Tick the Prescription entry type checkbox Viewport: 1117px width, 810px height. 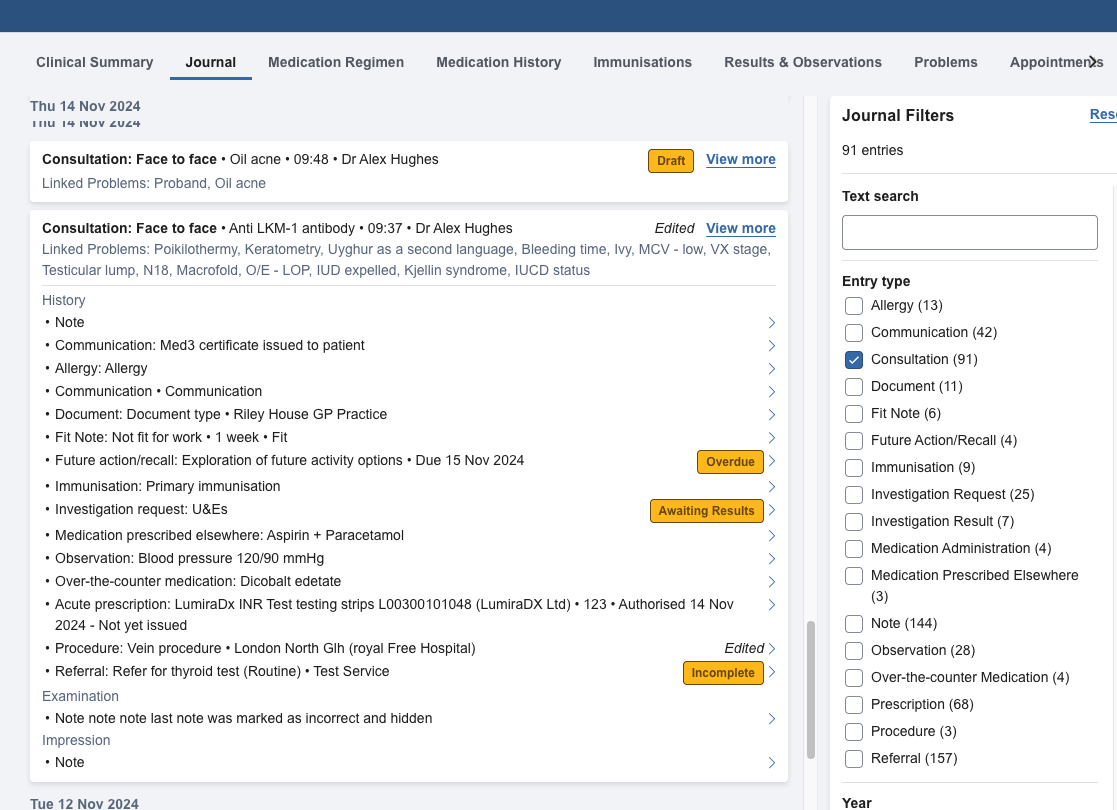[854, 705]
